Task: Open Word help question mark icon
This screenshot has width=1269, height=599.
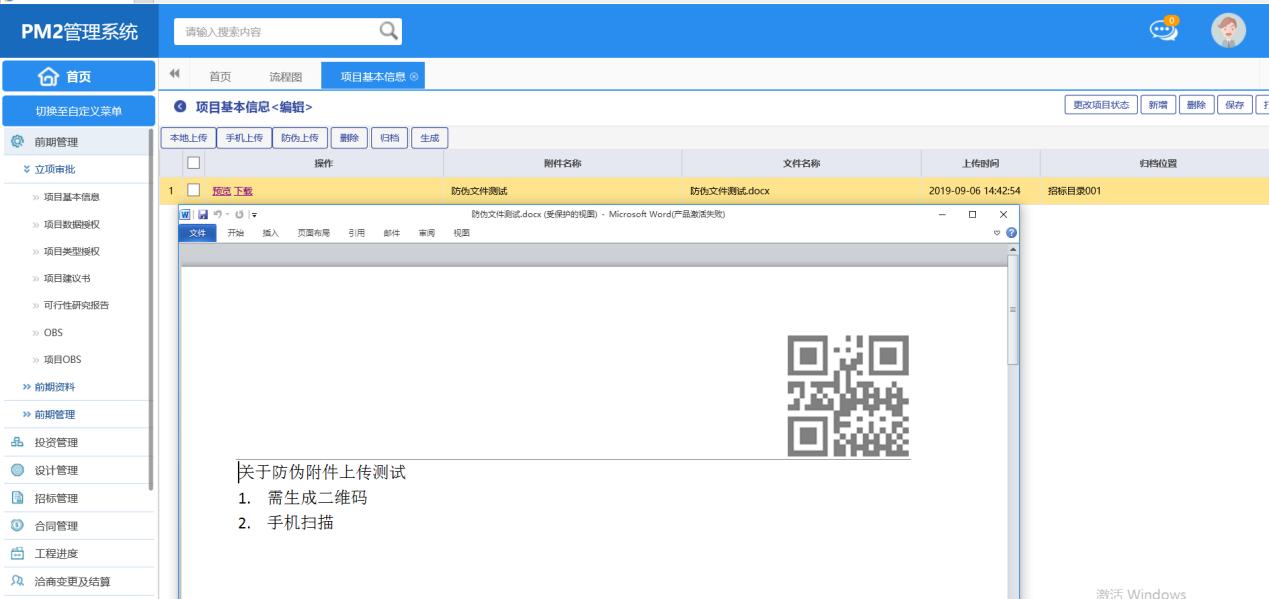Action: pos(1010,233)
